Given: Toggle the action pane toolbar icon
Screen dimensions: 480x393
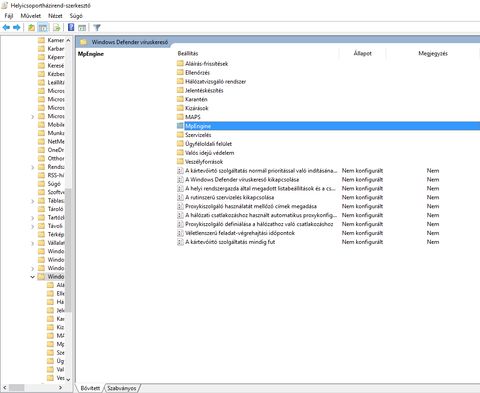Looking at the screenshot, I should pos(82,28).
